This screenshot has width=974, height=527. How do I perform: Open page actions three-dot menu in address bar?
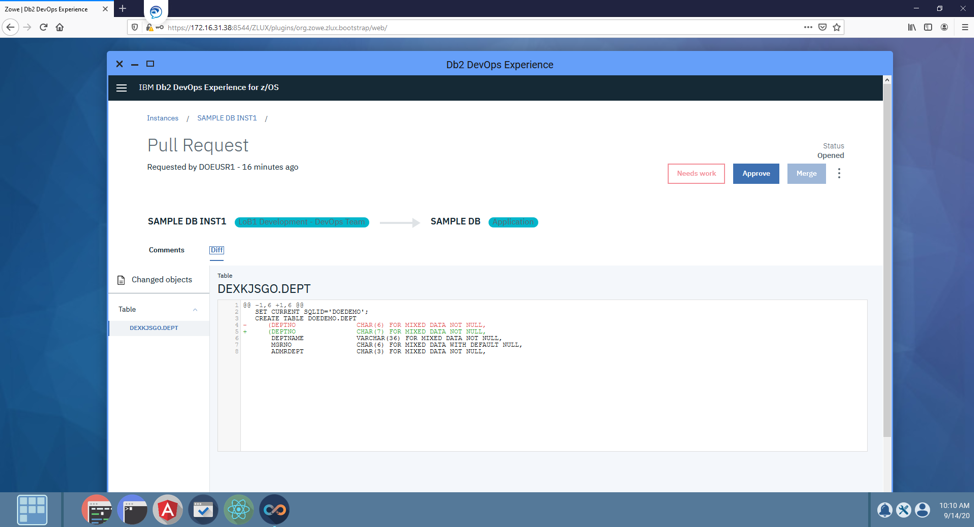[x=808, y=27]
